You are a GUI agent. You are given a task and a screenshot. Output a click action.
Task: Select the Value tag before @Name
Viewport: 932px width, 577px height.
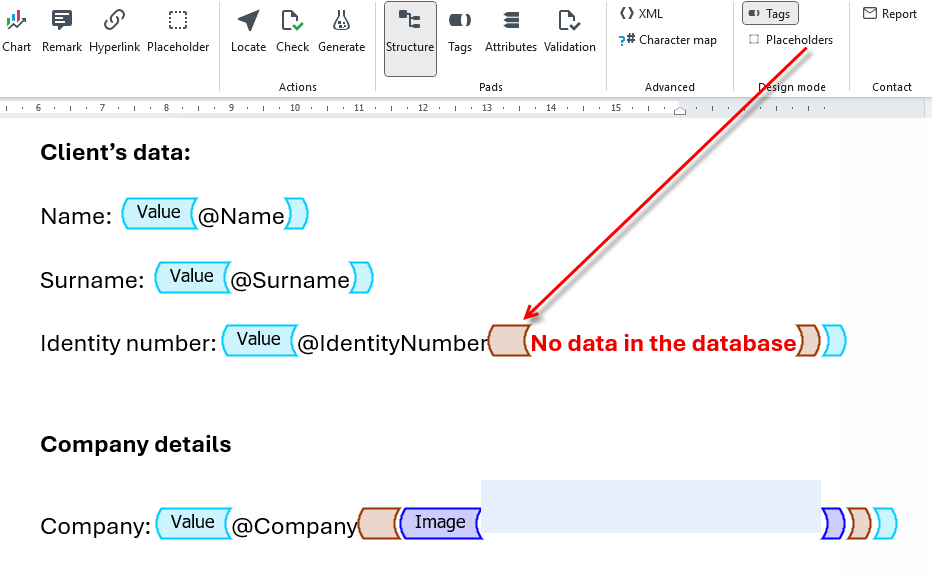coord(159,213)
